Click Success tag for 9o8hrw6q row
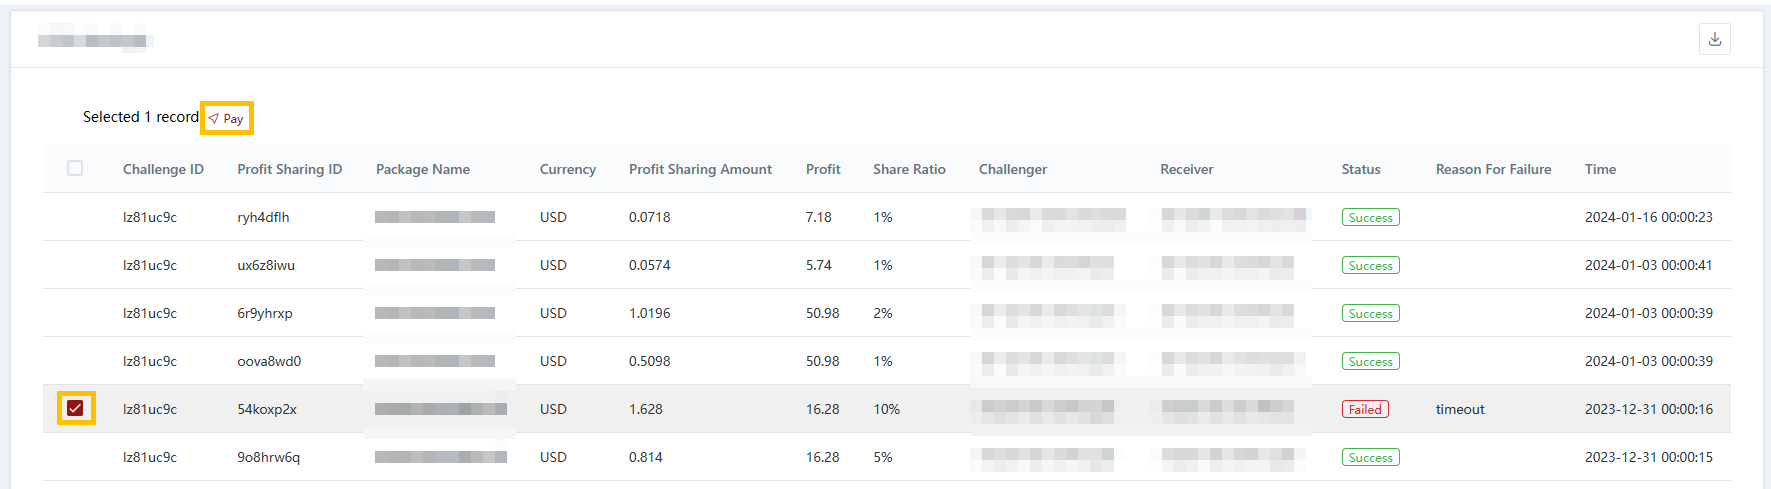 [1369, 457]
